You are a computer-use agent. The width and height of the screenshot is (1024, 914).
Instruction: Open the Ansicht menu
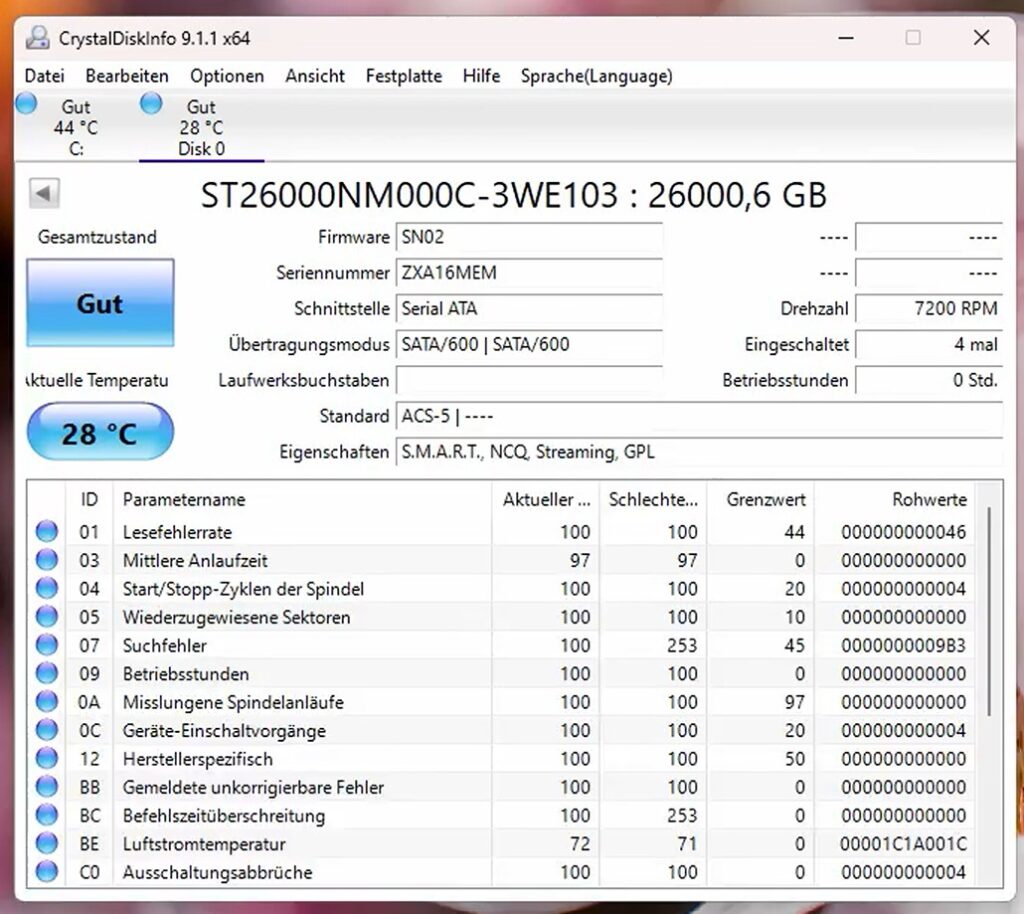coord(315,76)
